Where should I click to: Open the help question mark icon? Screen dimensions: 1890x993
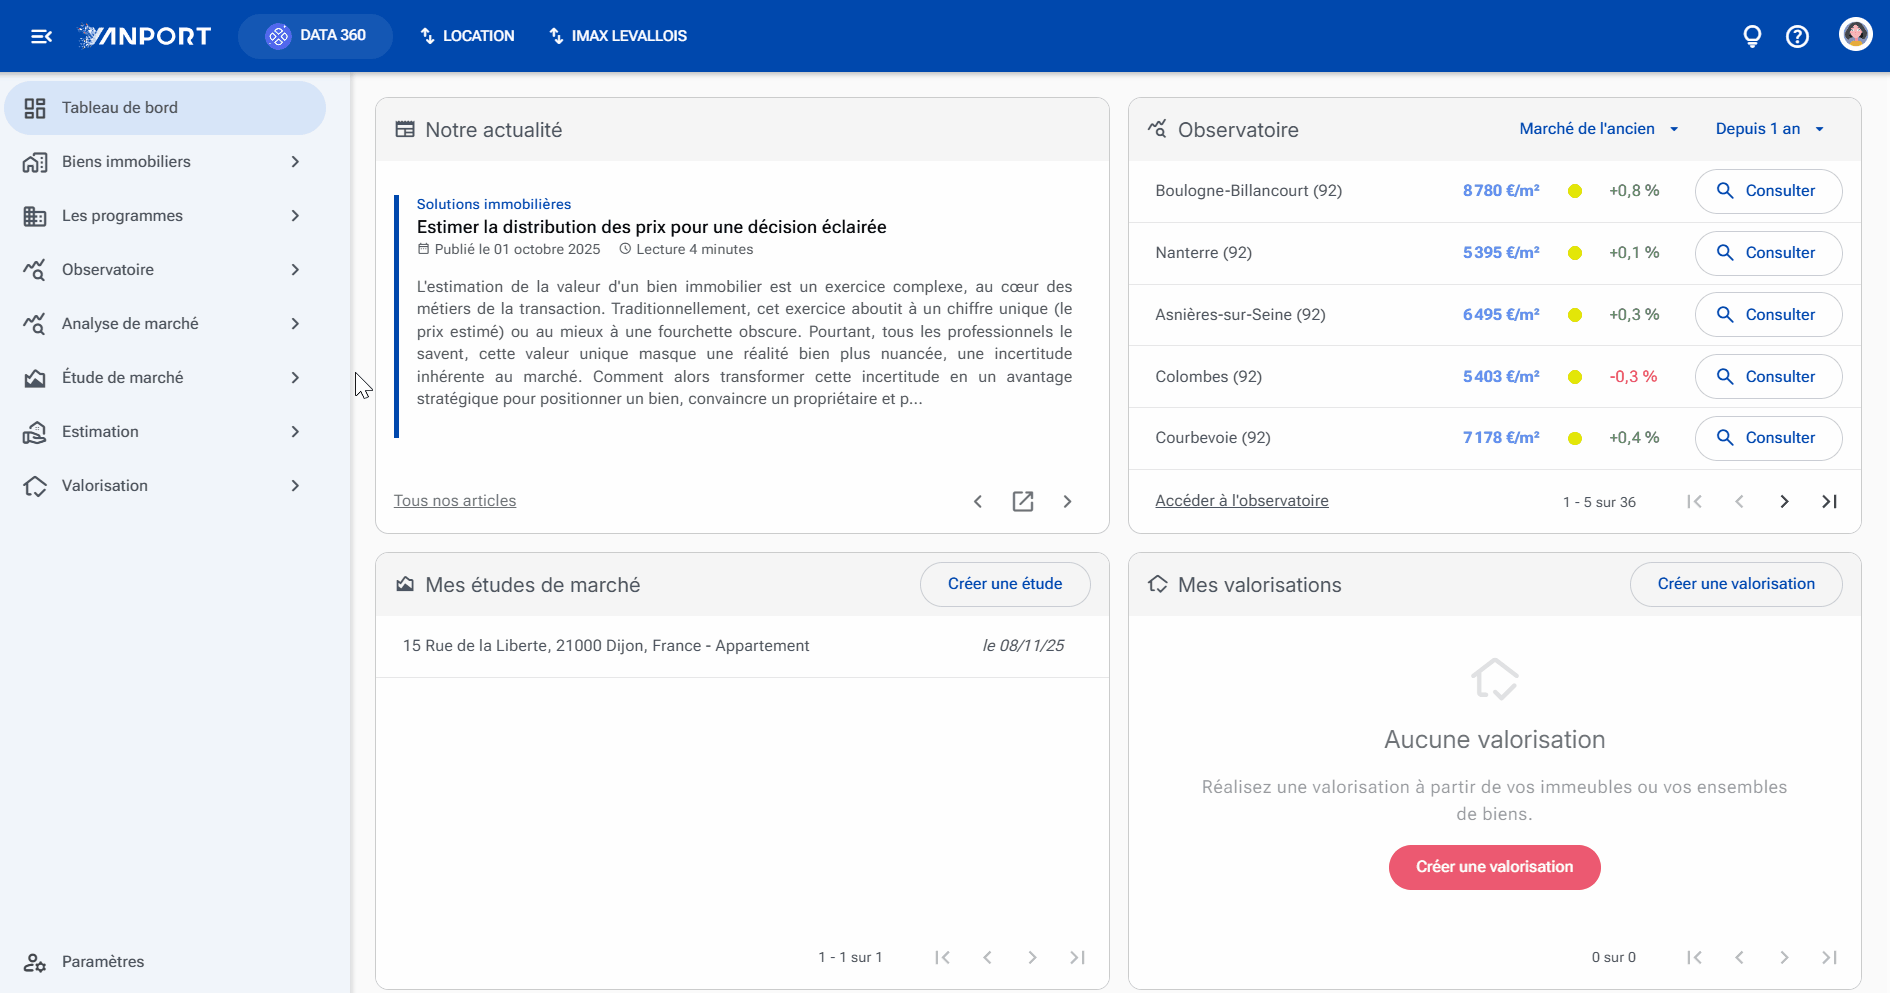pos(1797,36)
